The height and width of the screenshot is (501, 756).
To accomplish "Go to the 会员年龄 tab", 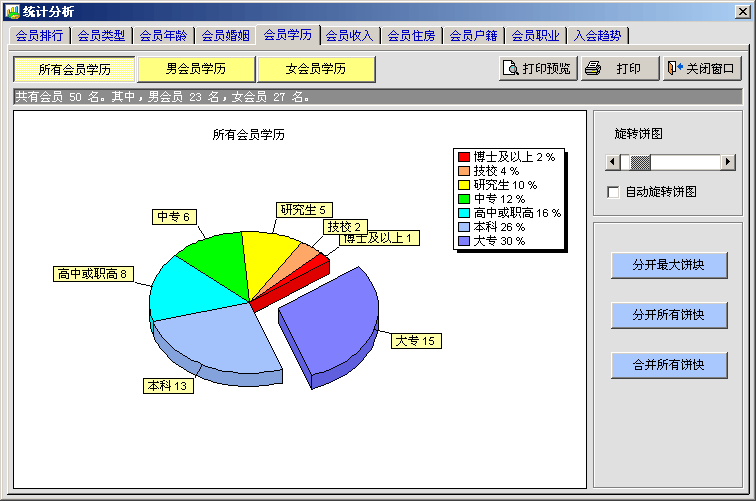I will point(164,36).
